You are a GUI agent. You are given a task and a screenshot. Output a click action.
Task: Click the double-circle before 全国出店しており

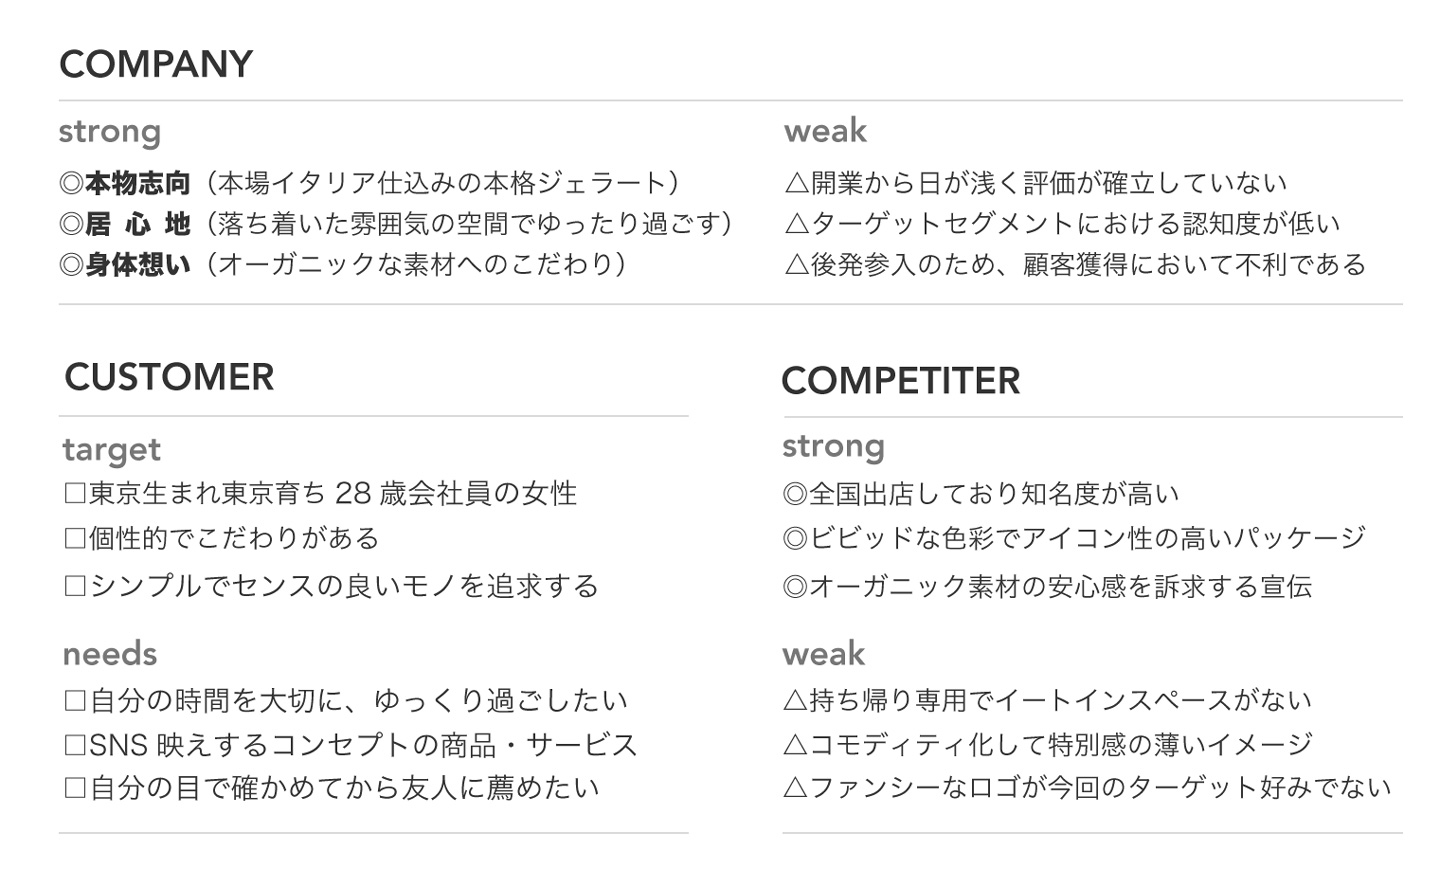(795, 494)
